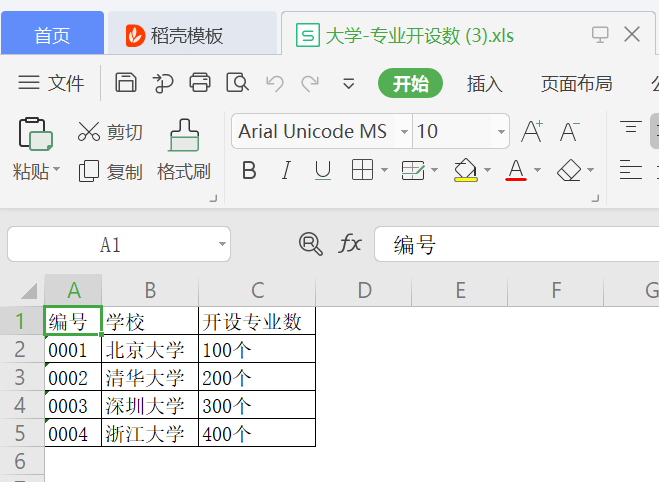Click 剪切 (Cut) button

(x=110, y=132)
